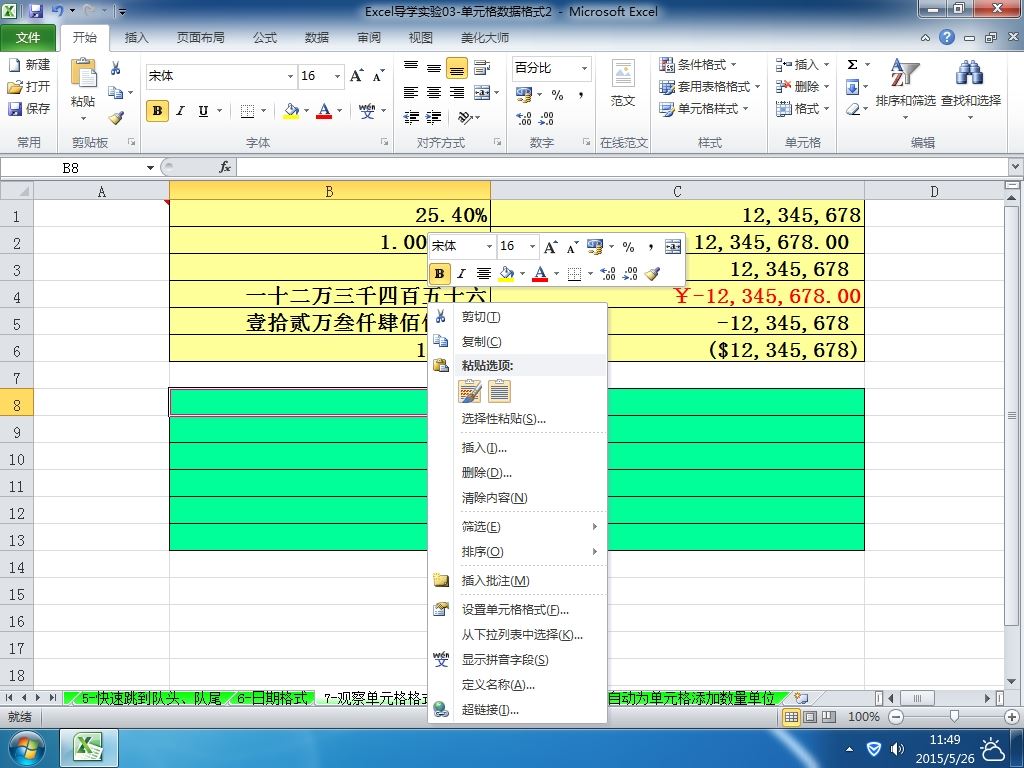
Task: Switch to the 公式 Formulas ribbon tab
Action: 264,38
